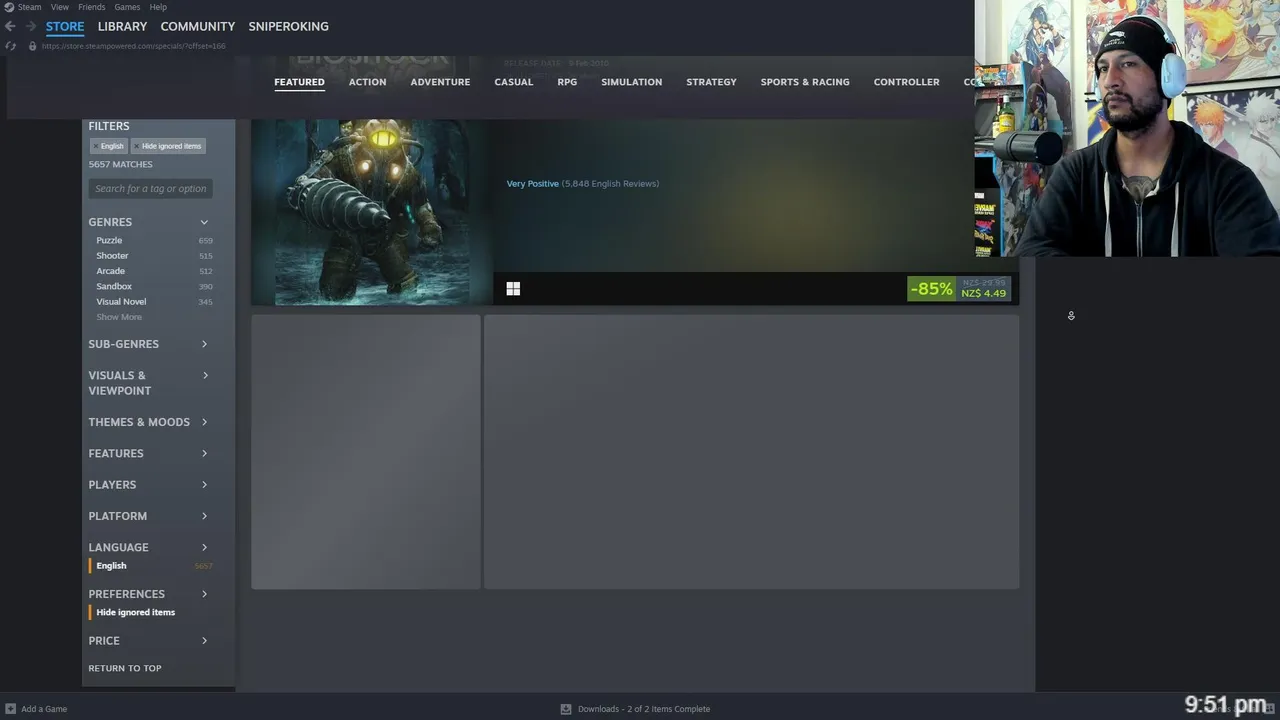The width and height of the screenshot is (1280, 720).
Task: Remove the English filter tag
Action: point(96,146)
